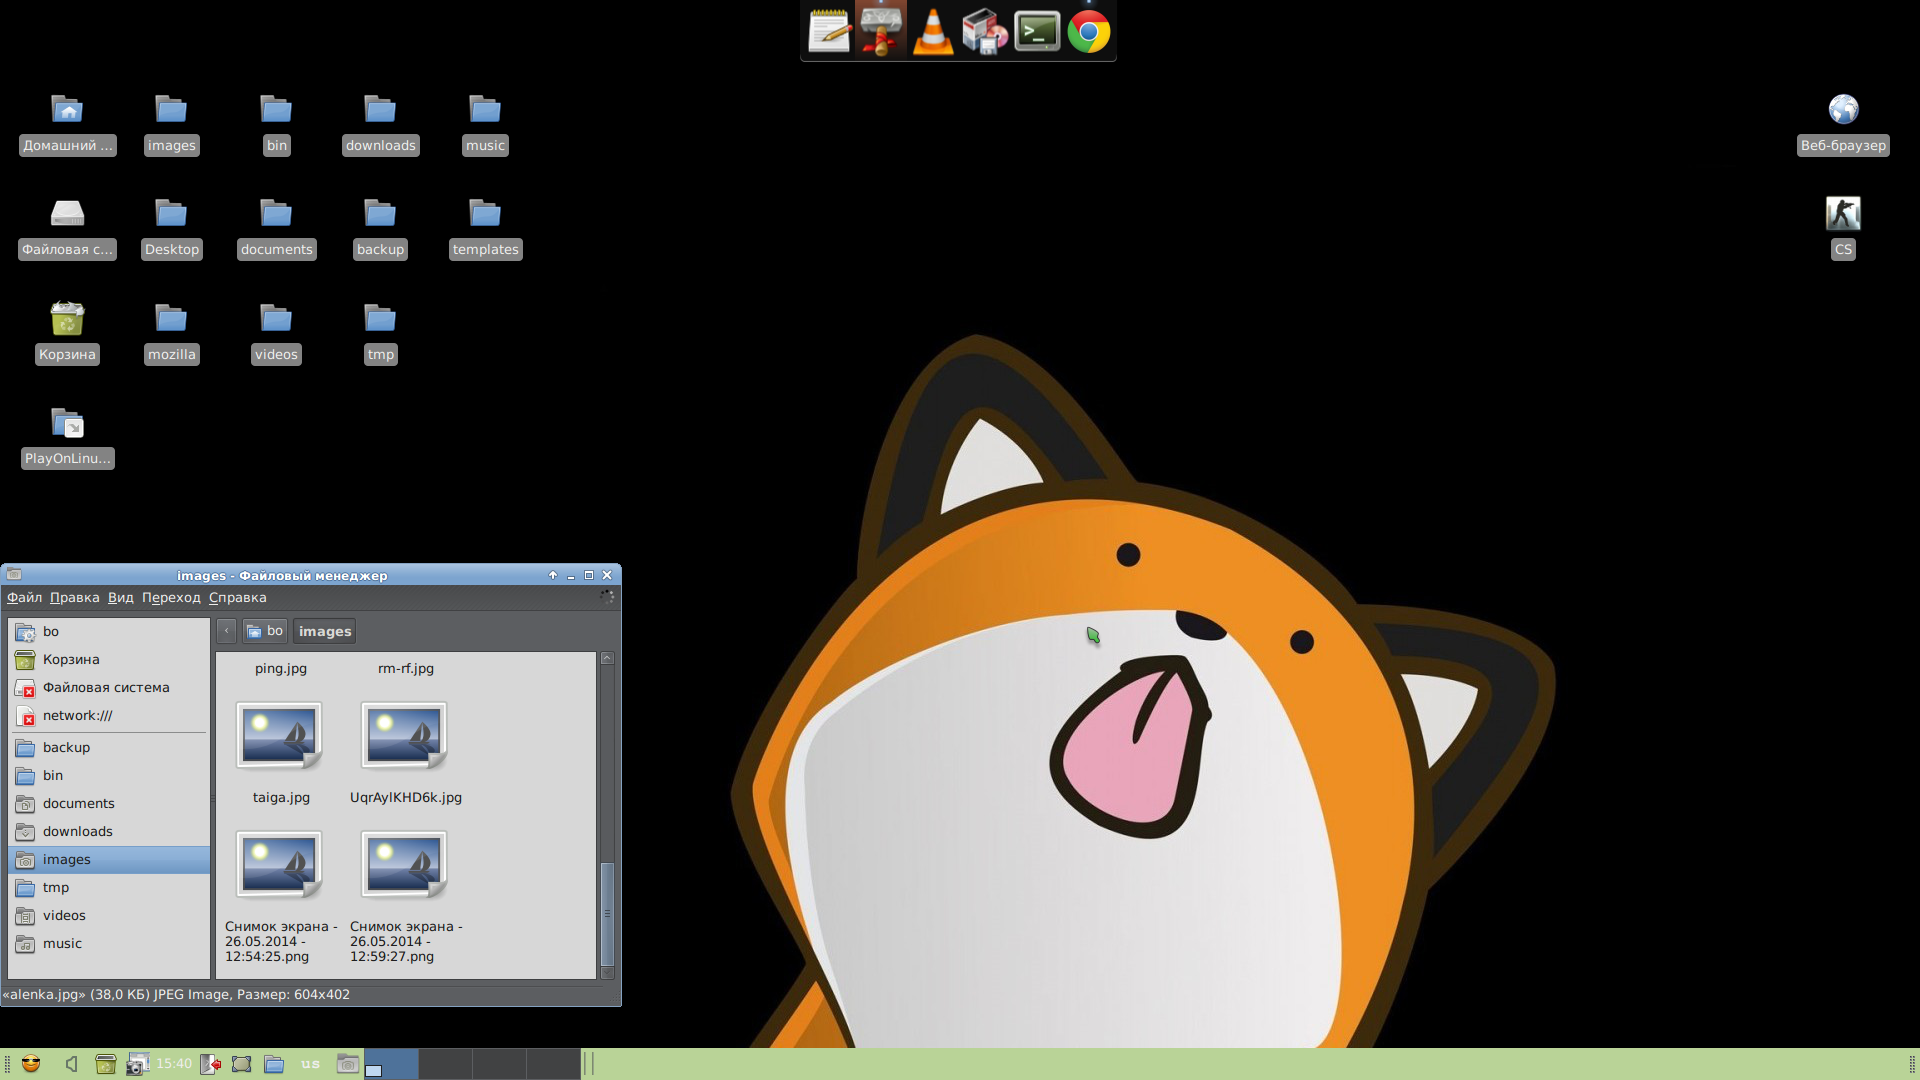
Task: Select tmp bookmark in the sidebar
Action: (x=109, y=887)
